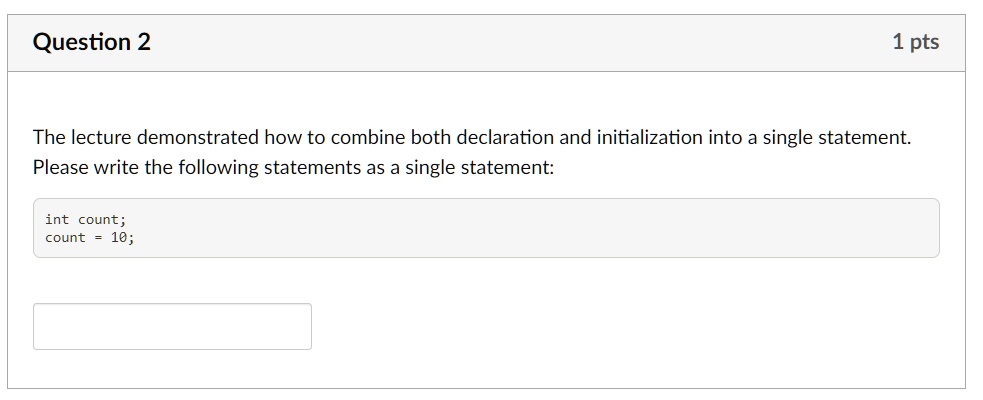Click the word 'initialization' in the prompt

click(x=649, y=137)
